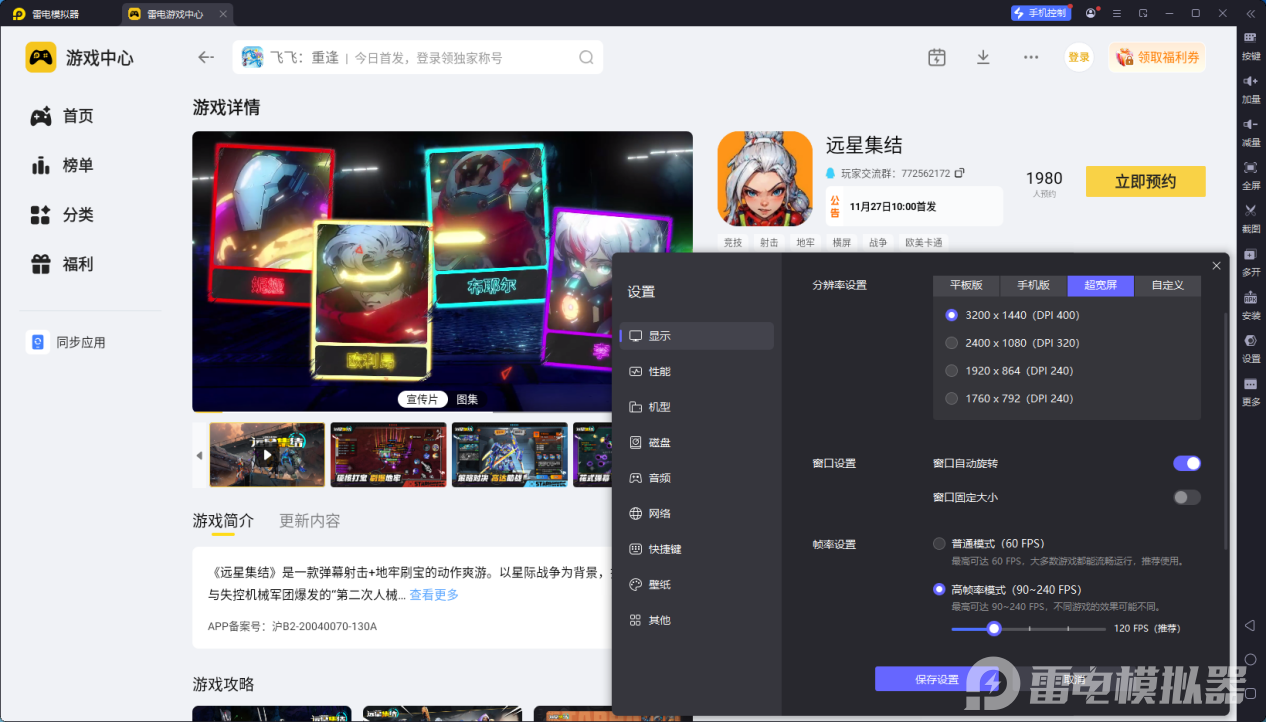The image size is (1266, 722).
Task: Toggle the 窗口自动旋转 switch
Action: click(1186, 463)
